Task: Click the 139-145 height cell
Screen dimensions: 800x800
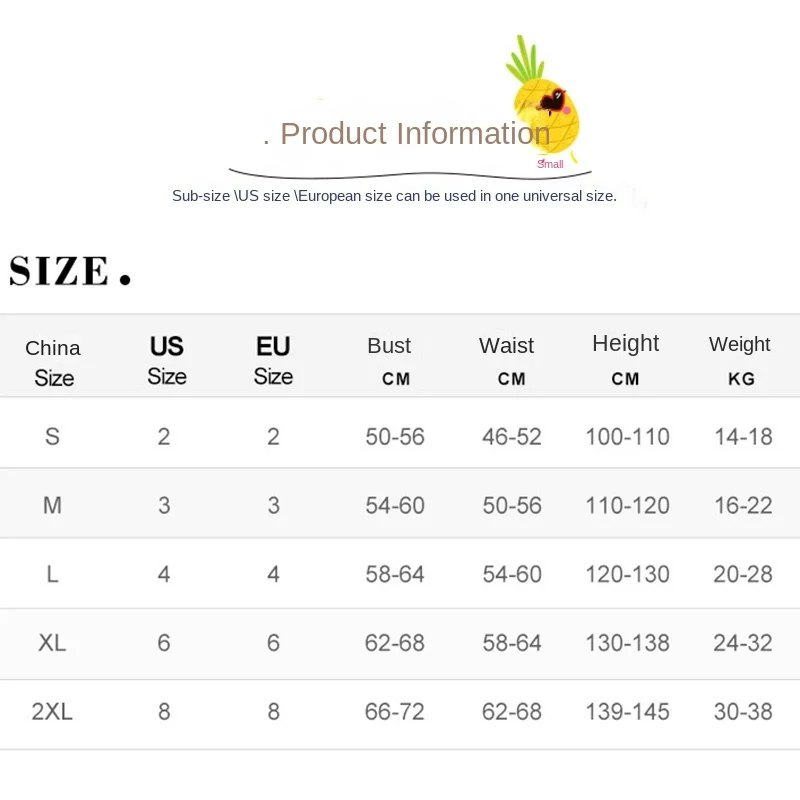Action: point(627,712)
